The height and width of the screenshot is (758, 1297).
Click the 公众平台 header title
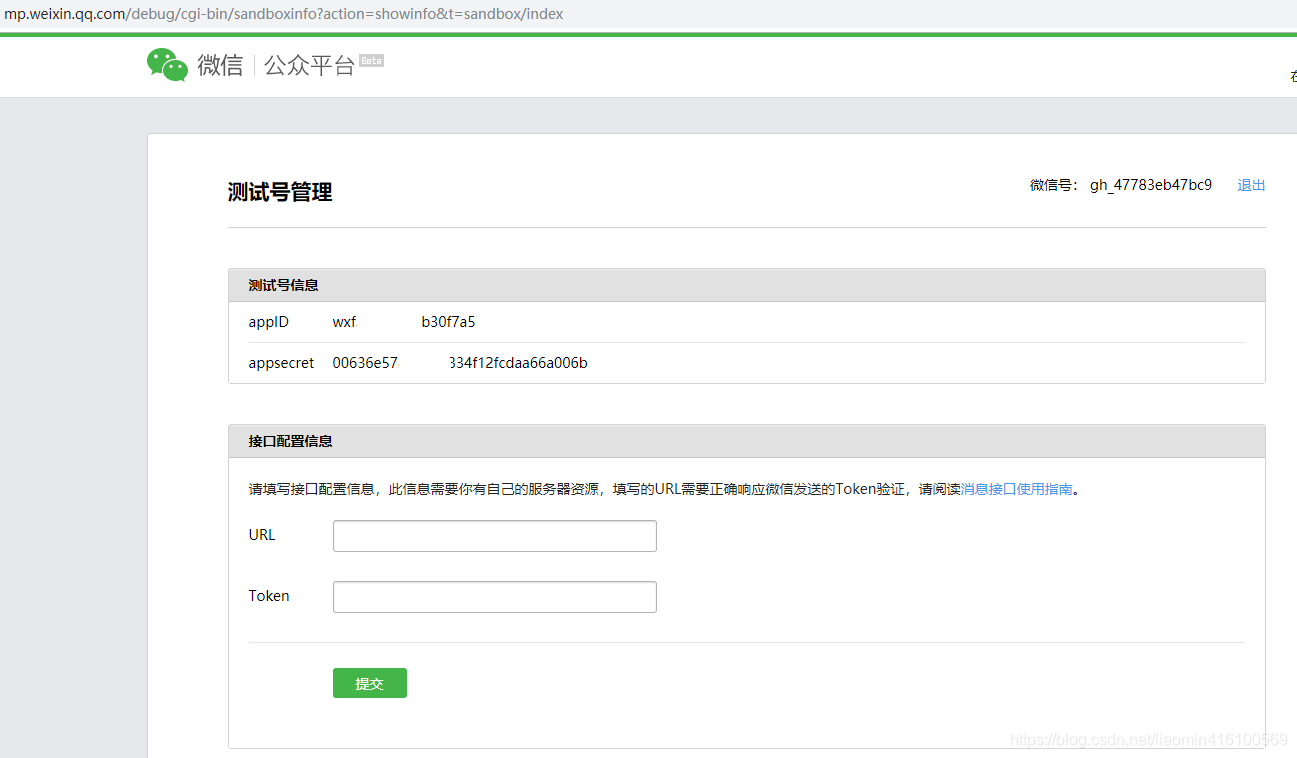(x=309, y=66)
